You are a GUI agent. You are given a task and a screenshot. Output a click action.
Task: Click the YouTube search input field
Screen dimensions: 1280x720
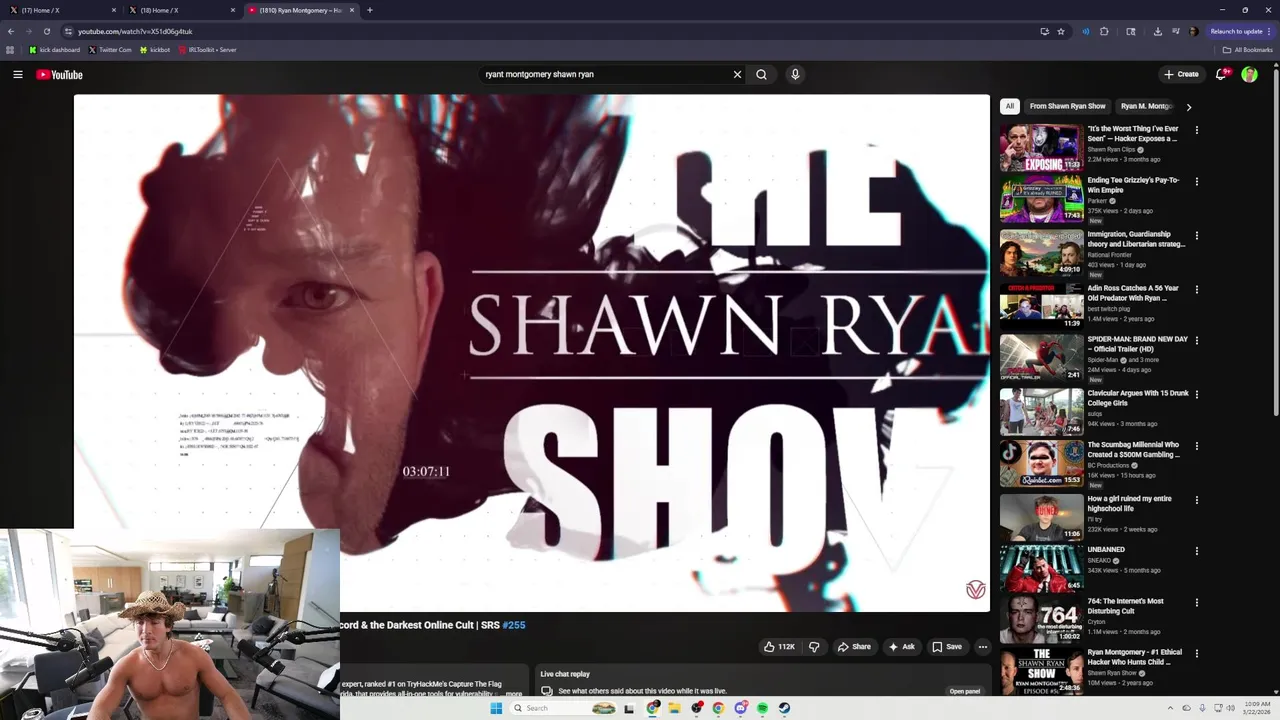605,74
